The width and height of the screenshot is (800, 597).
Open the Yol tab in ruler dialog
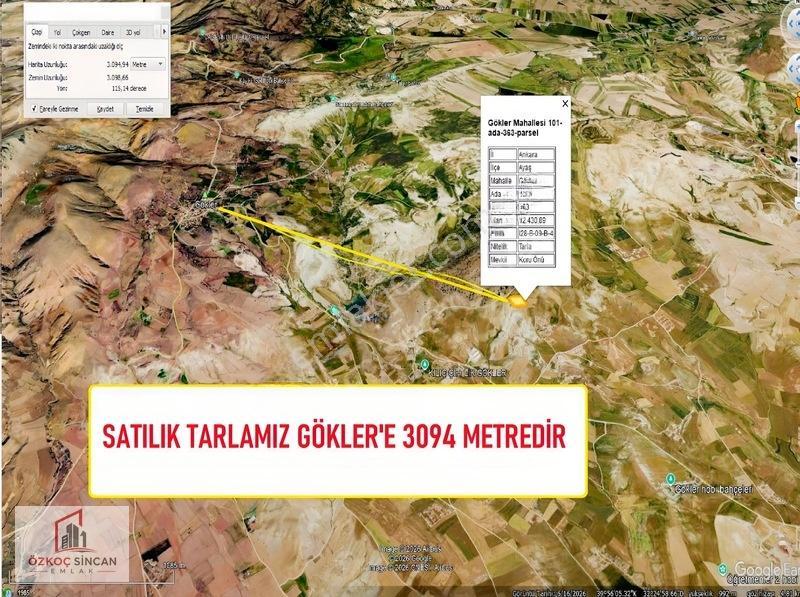tap(58, 32)
